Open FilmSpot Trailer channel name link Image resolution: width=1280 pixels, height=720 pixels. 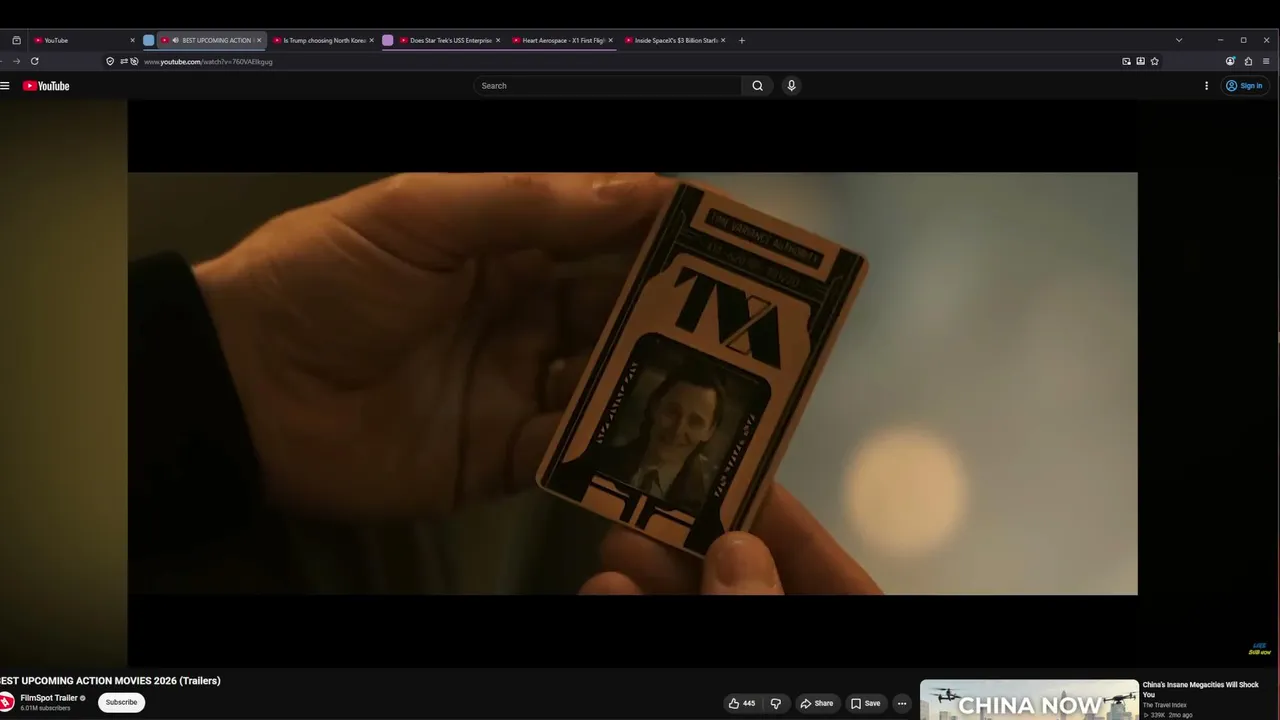tap(49, 698)
